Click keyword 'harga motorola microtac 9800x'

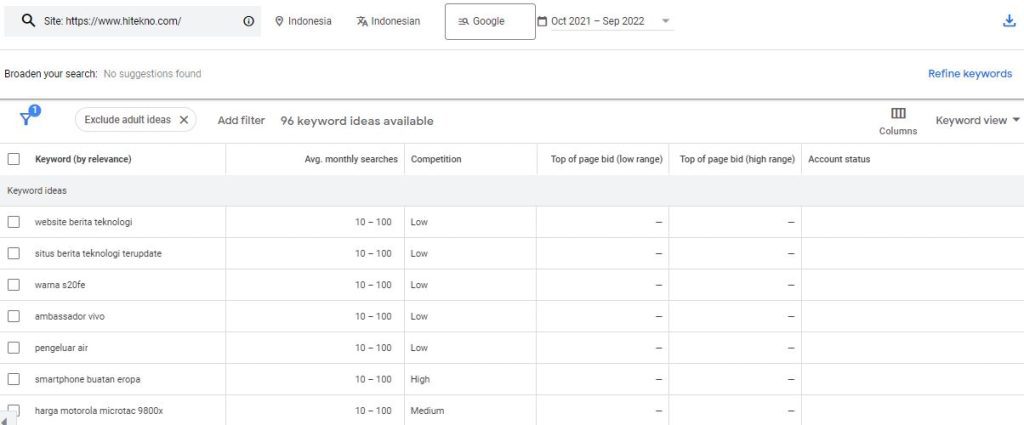99,411
